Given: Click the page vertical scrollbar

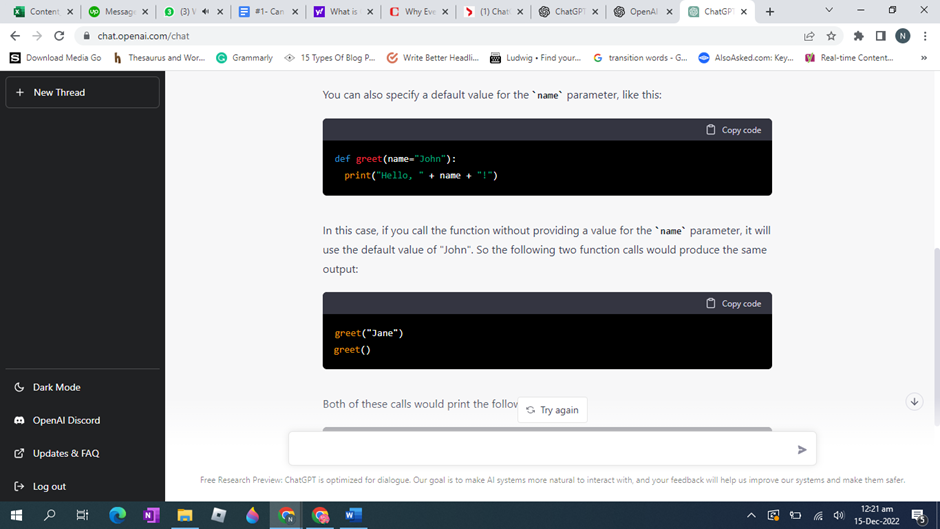Looking at the screenshot, I should tap(936, 336).
